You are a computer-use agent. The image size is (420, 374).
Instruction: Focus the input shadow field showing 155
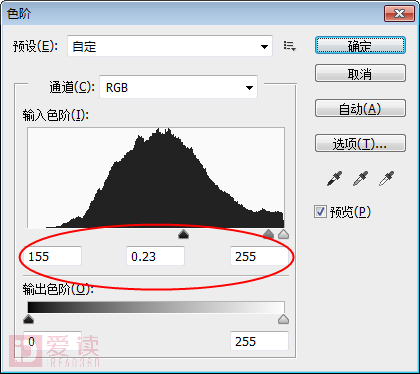[x=52, y=256]
